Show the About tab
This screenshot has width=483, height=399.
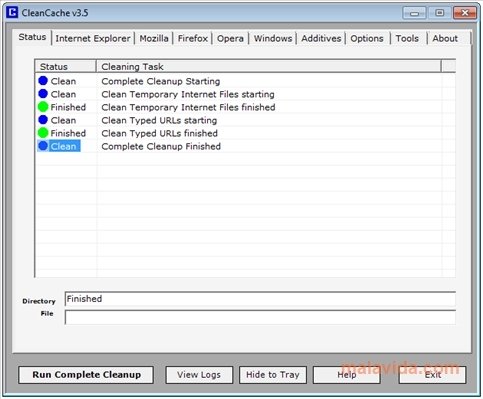(445, 38)
